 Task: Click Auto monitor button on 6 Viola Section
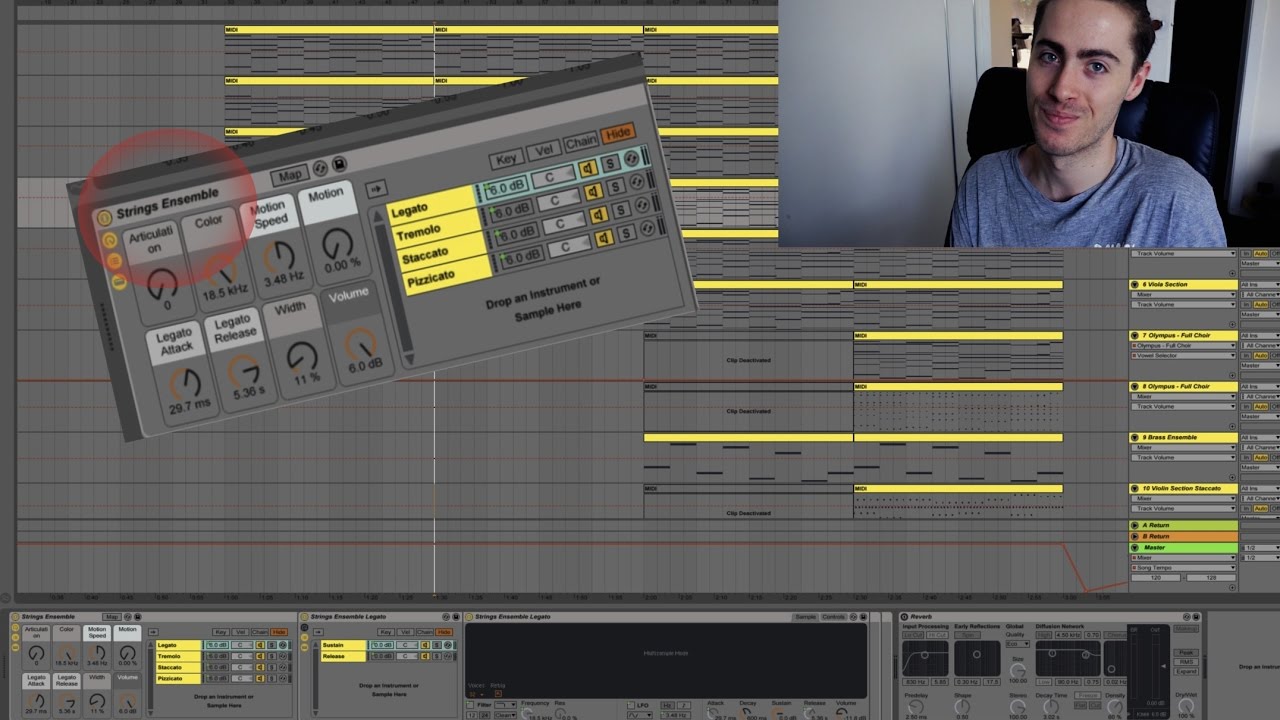pos(1260,304)
